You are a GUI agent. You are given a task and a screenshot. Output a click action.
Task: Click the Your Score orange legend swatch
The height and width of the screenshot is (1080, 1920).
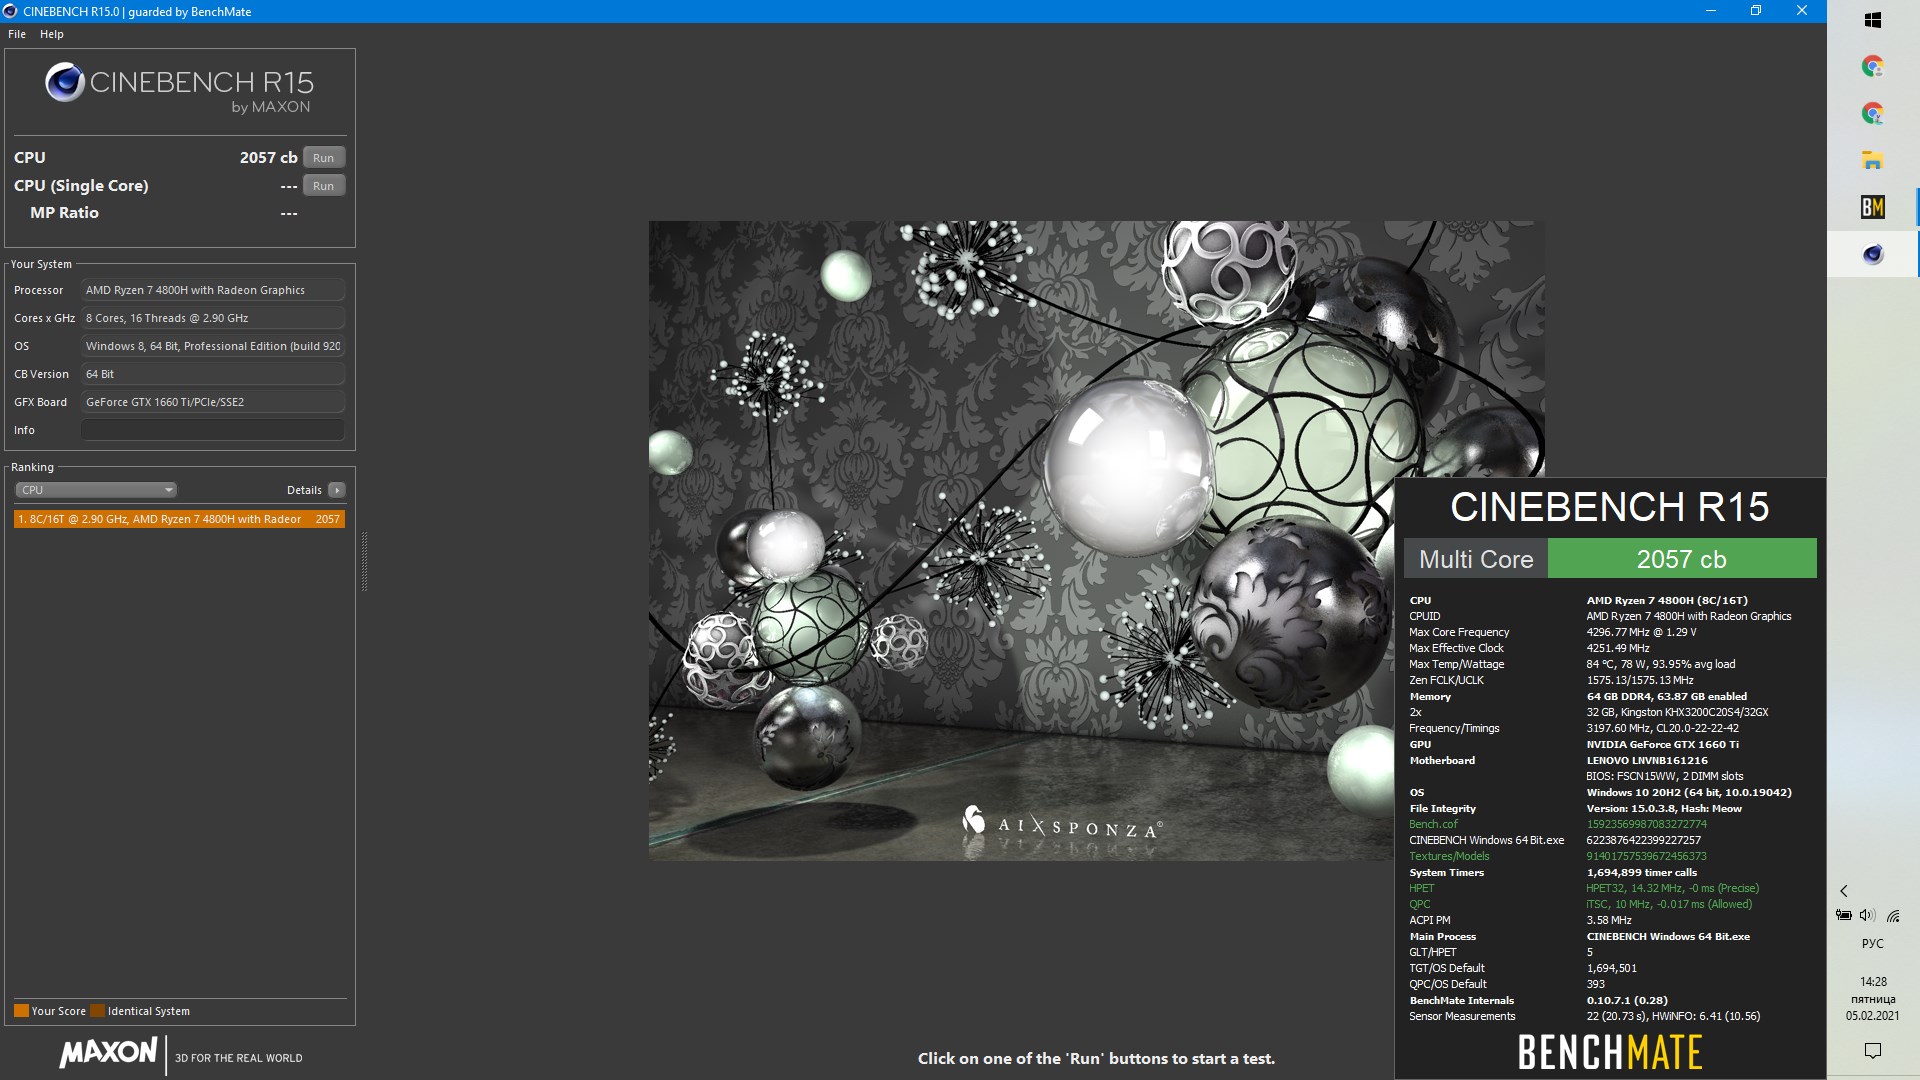[x=21, y=1011]
